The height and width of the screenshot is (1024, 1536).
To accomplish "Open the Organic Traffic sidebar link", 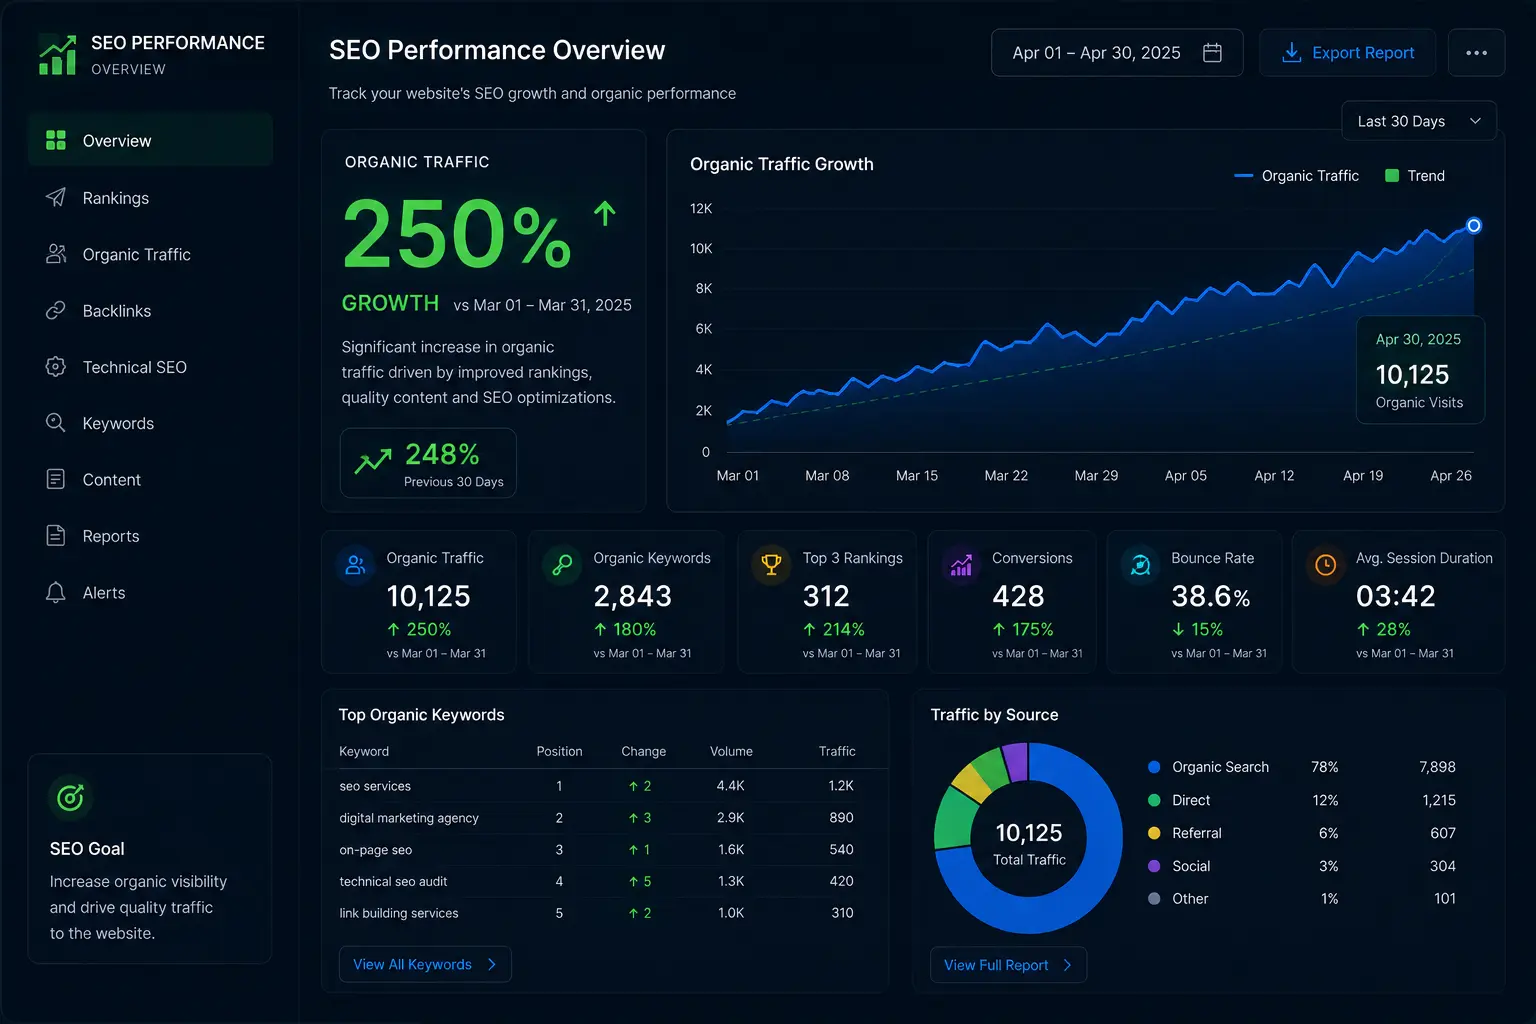I will [x=150, y=254].
